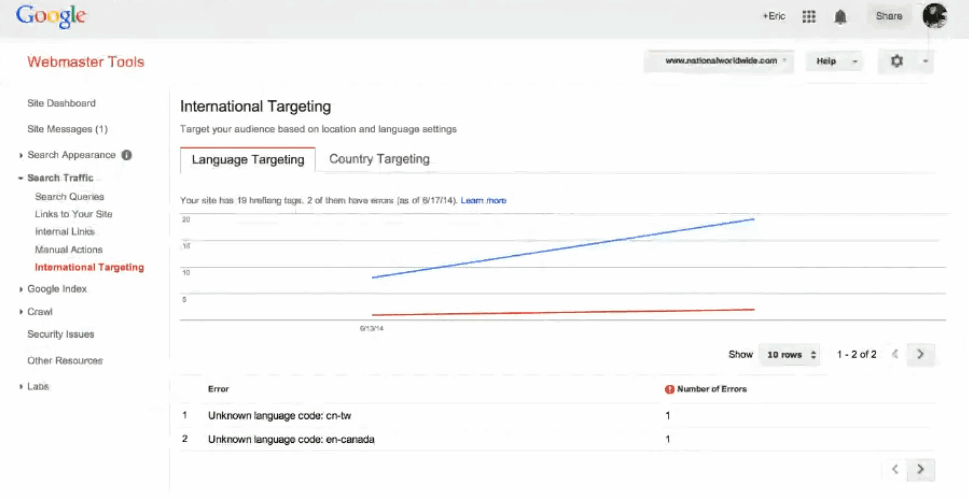969x498 pixels.
Task: Collapse the Search Traffic section
Action: (x=60, y=178)
